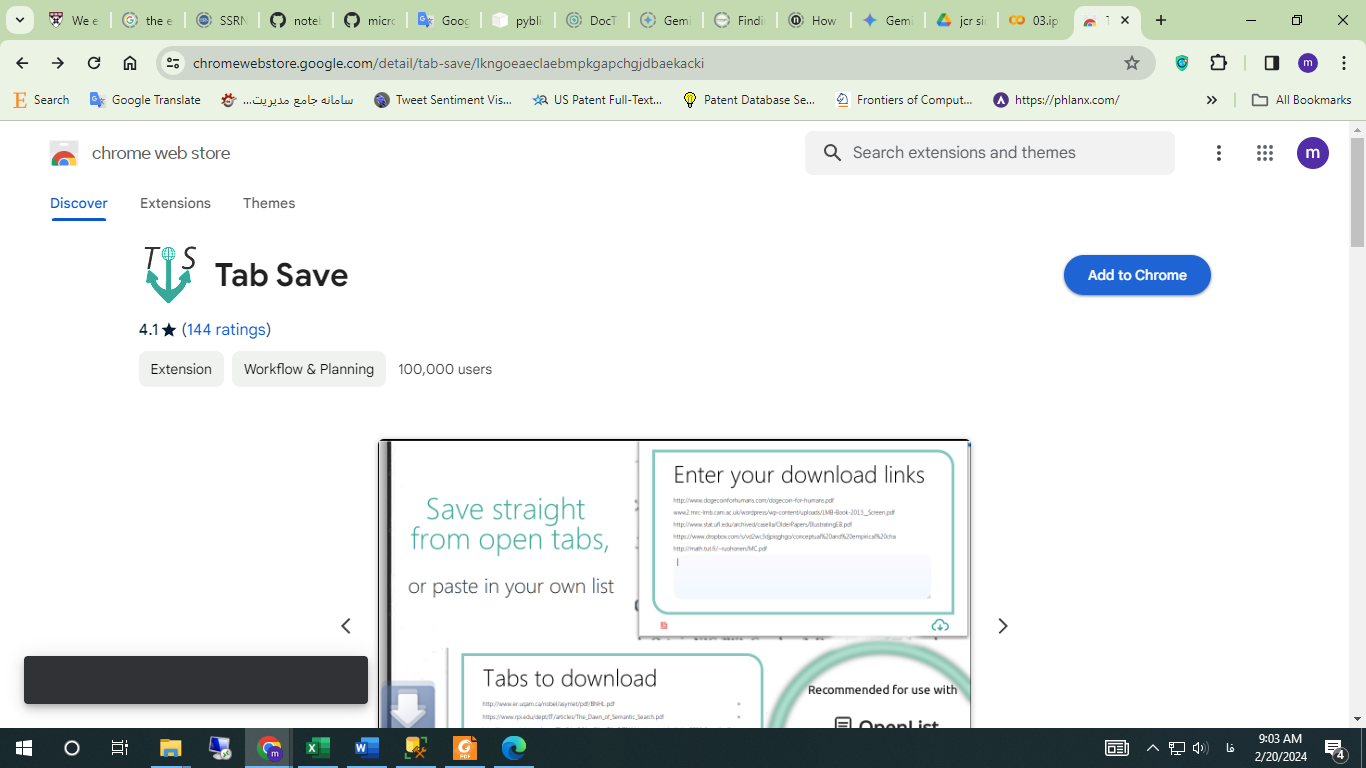Expand the tab search dropdown
The width and height of the screenshot is (1366, 768).
19,20
